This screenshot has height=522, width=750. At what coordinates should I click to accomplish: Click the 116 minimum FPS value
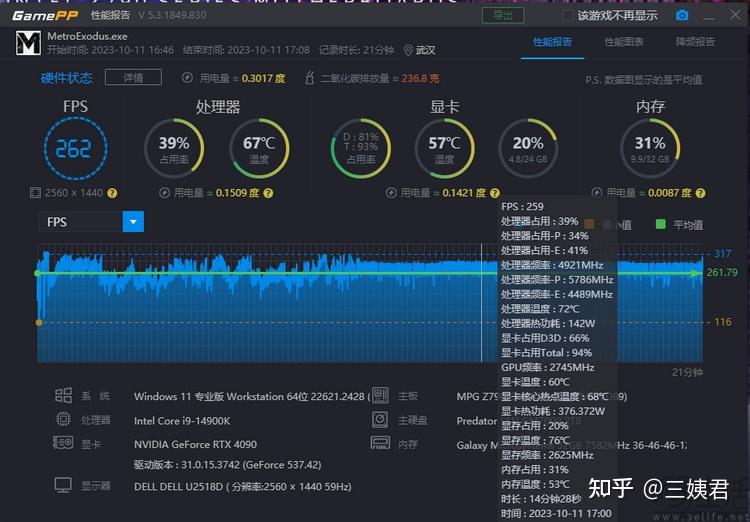(722, 322)
